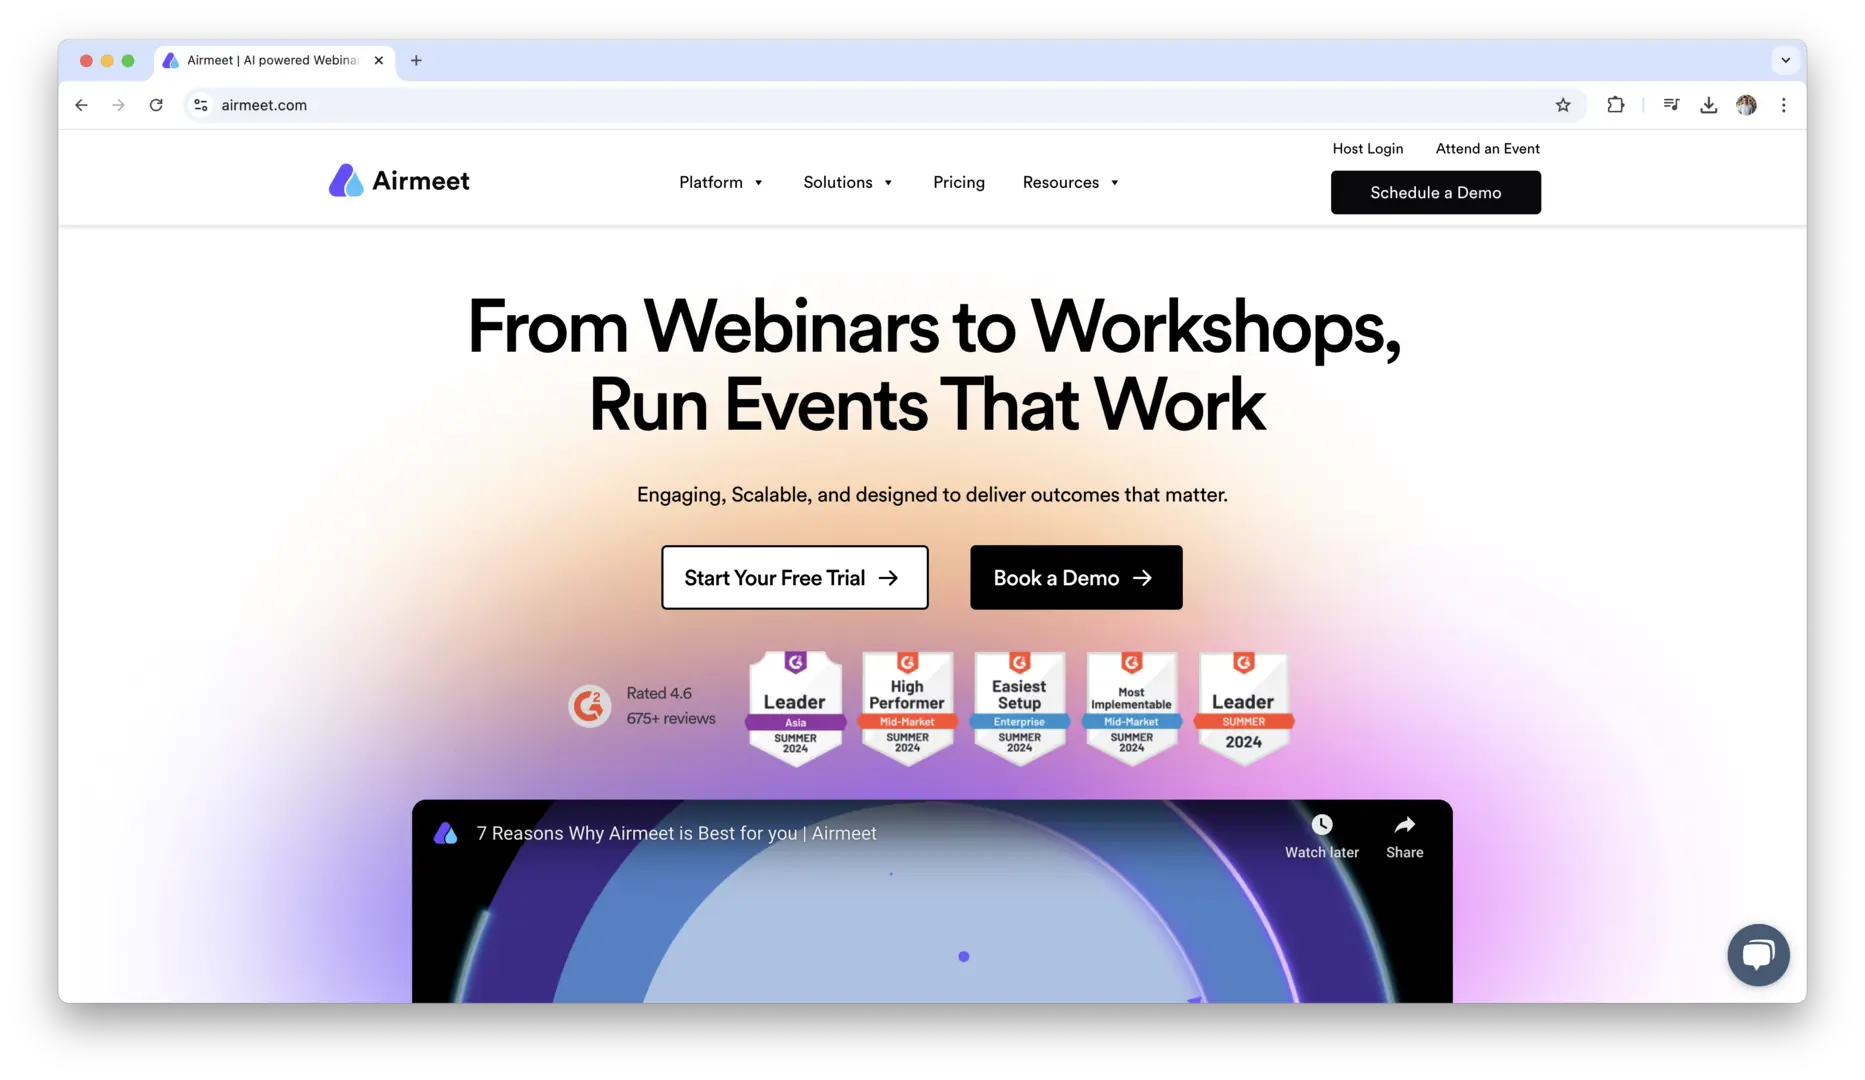Open the Host Login link
This screenshot has height=1080, width=1865.
click(1368, 149)
